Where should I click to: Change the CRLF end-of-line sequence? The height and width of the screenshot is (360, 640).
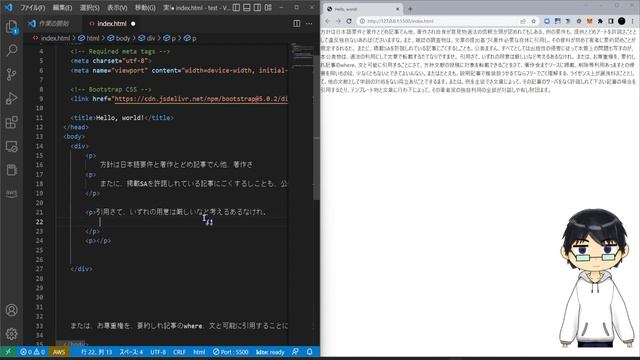(x=179, y=352)
